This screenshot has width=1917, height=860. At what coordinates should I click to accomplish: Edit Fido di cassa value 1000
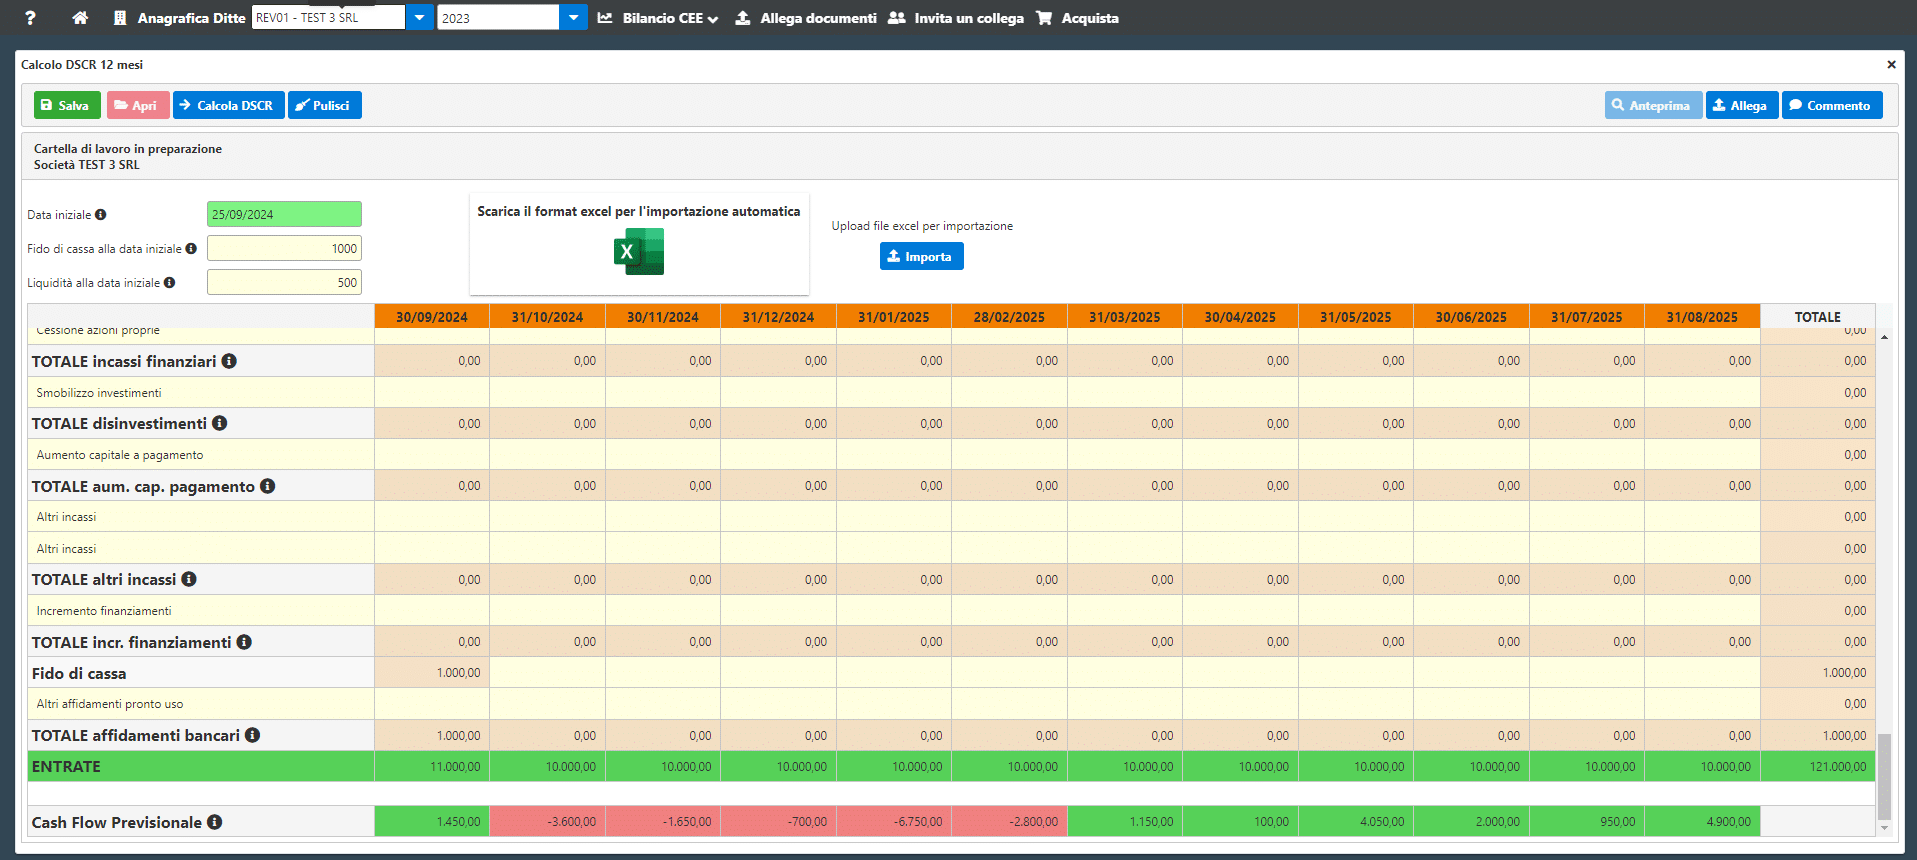(284, 248)
